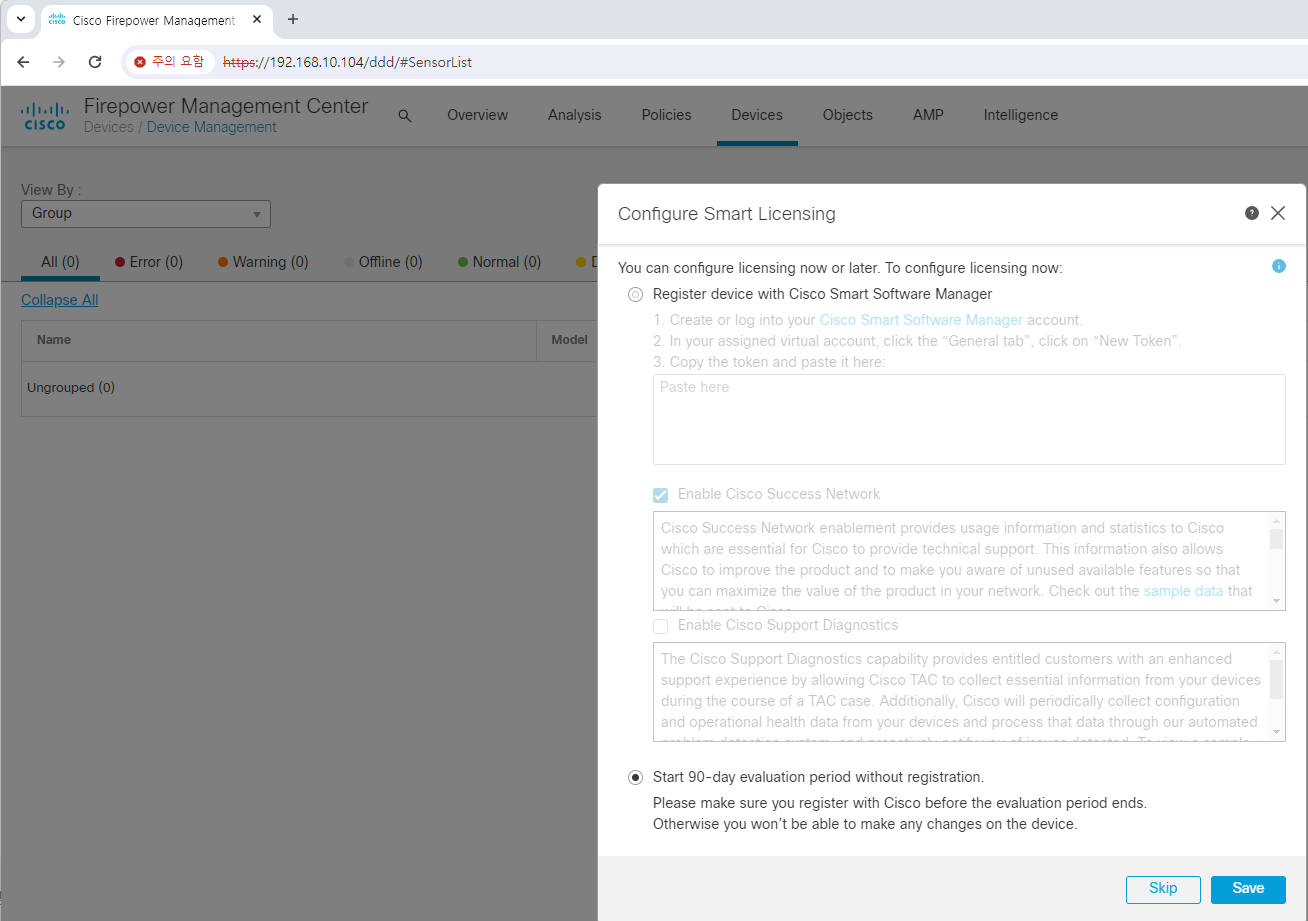The height and width of the screenshot is (921, 1308).
Task: Click the browser address bar URL
Action: pos(347,62)
